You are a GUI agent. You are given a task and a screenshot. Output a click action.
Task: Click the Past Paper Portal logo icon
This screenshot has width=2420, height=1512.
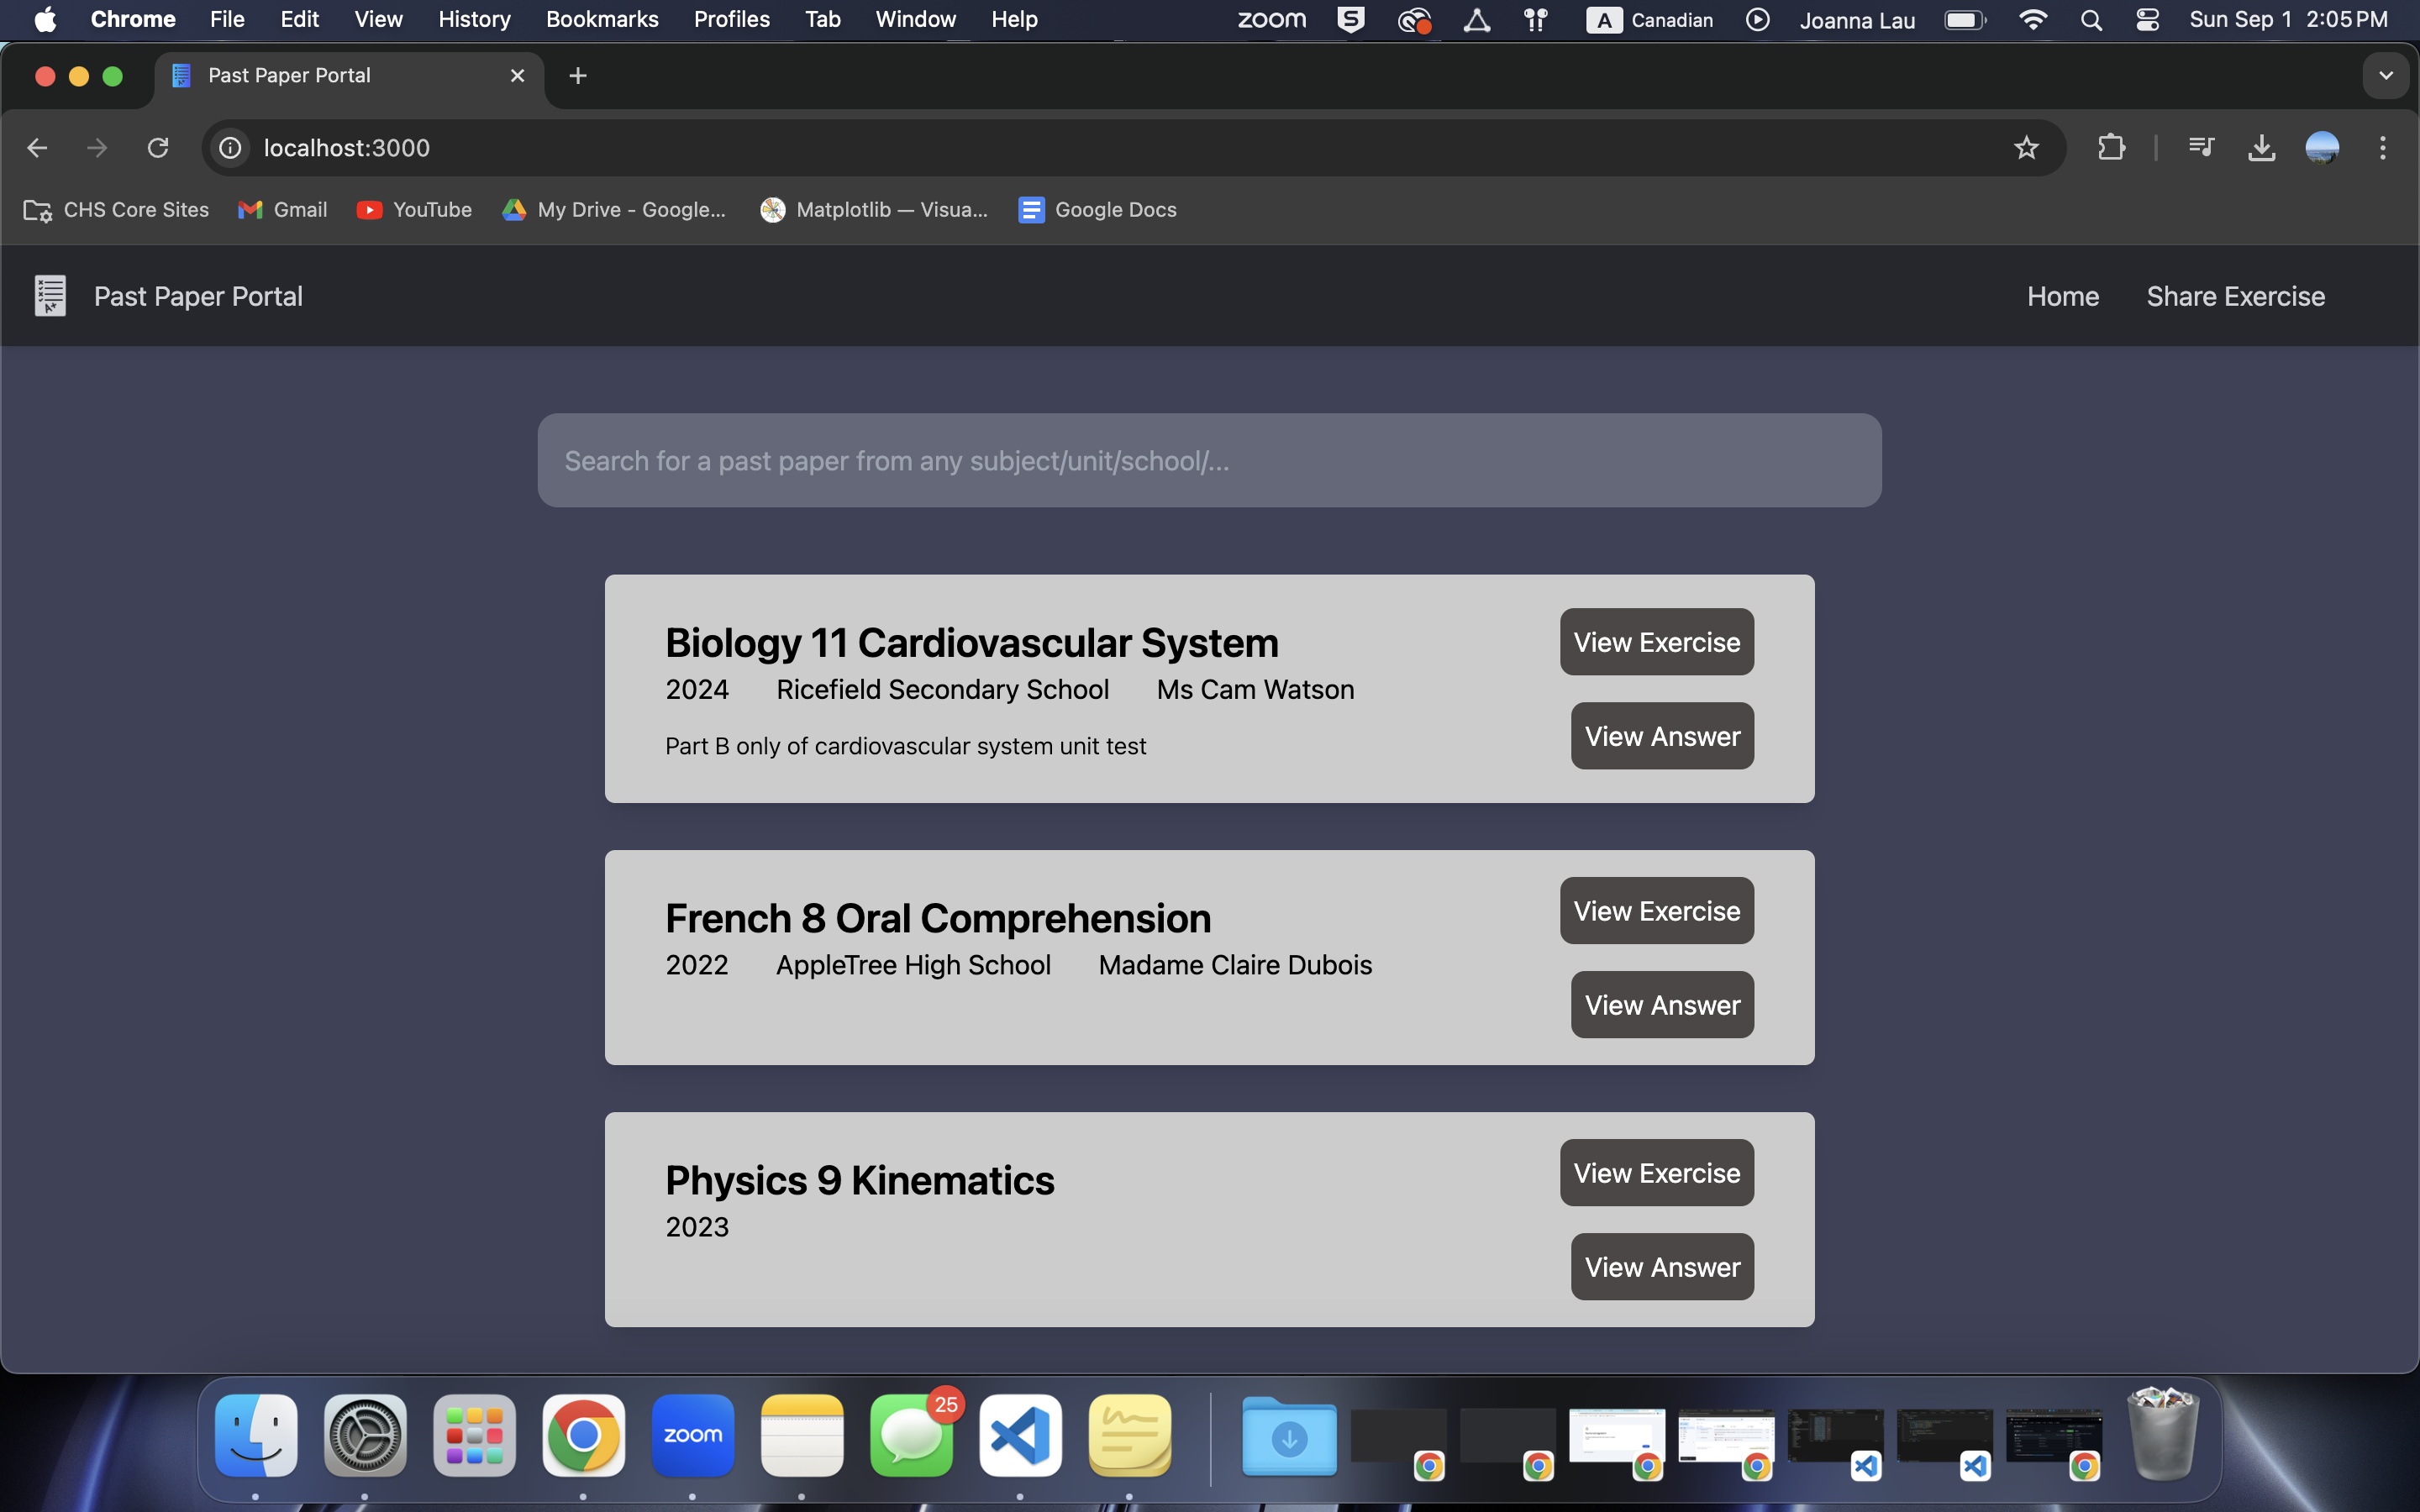[x=50, y=296]
